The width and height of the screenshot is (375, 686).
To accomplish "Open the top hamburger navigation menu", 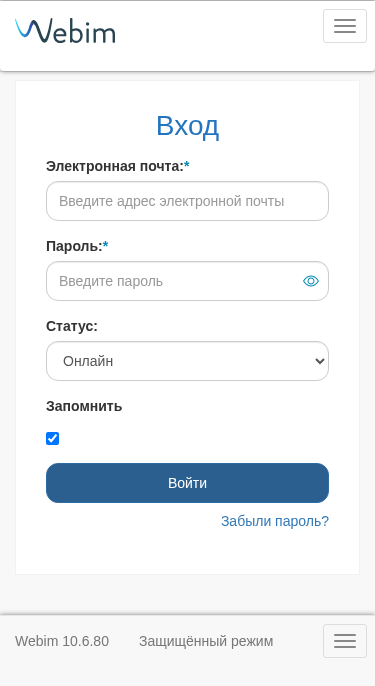I will pos(345,26).
